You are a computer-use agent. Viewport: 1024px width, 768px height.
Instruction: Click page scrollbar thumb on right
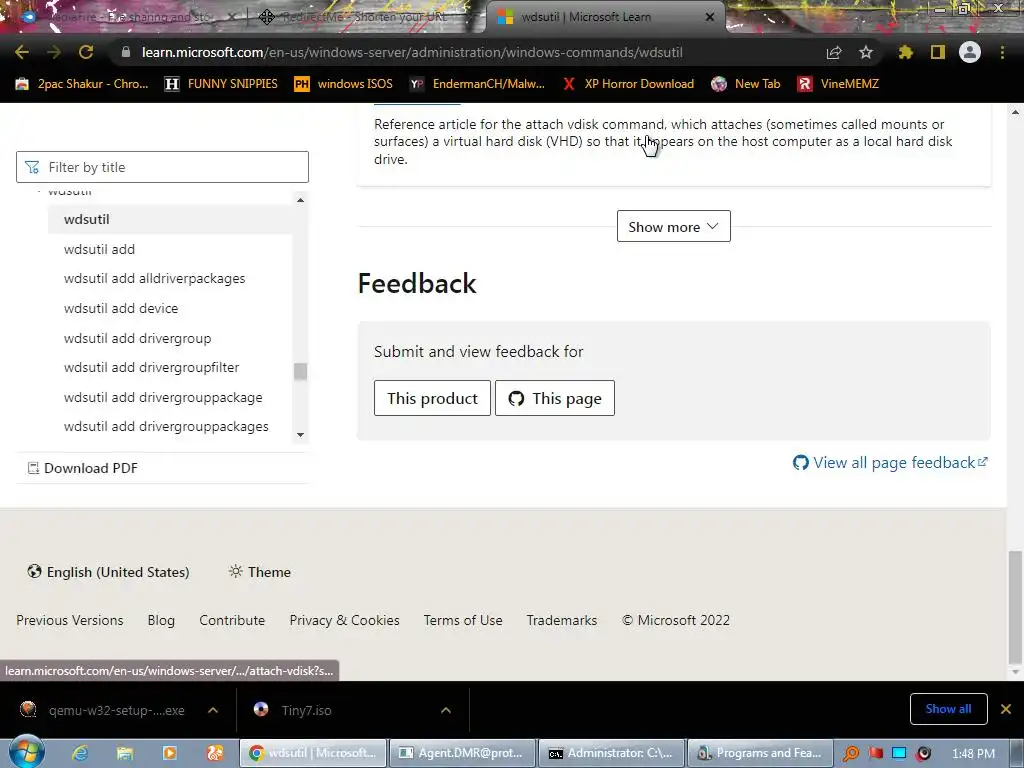[1015, 606]
